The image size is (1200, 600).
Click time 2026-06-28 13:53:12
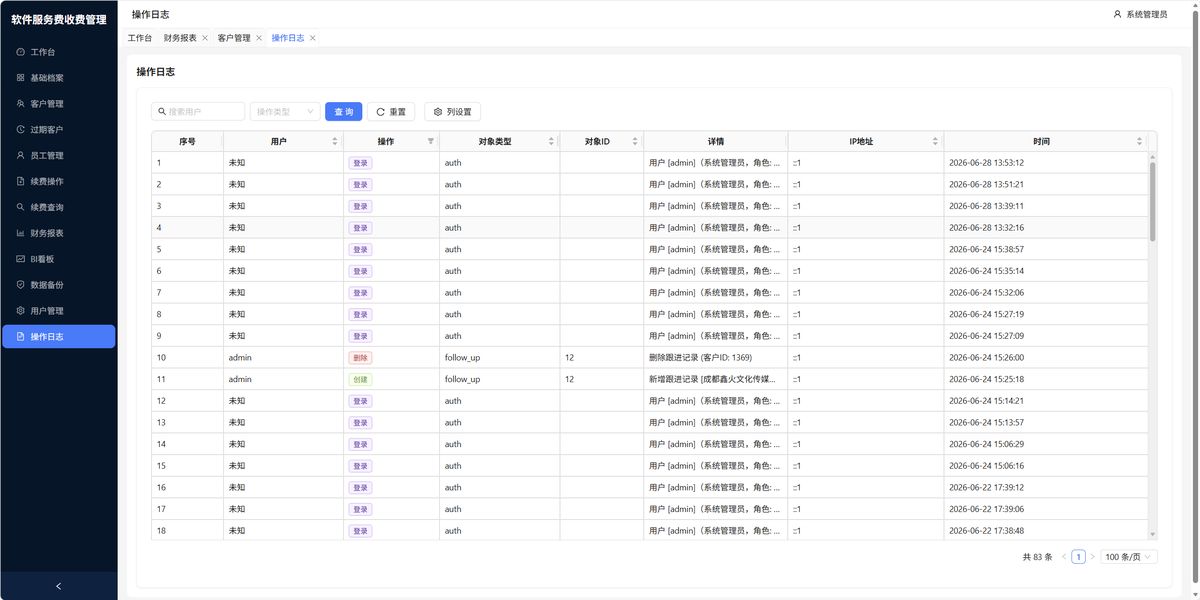[986, 163]
